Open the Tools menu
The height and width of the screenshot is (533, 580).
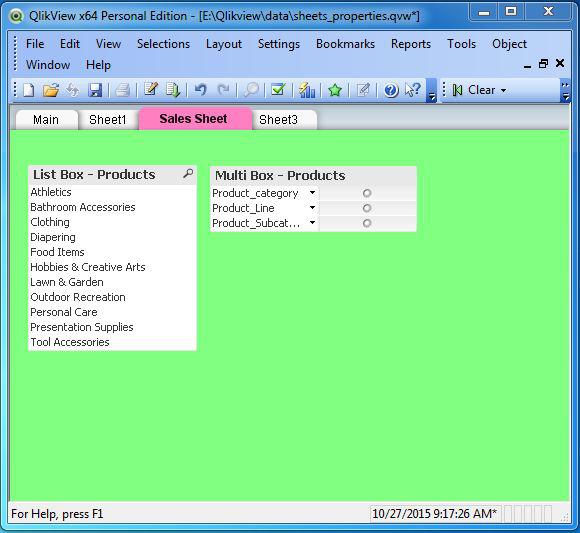pos(461,44)
